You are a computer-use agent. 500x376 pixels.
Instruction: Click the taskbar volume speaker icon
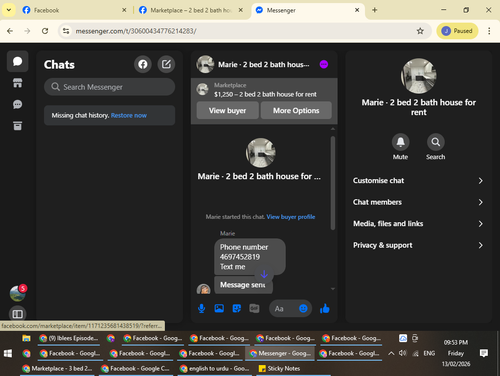click(x=403, y=353)
